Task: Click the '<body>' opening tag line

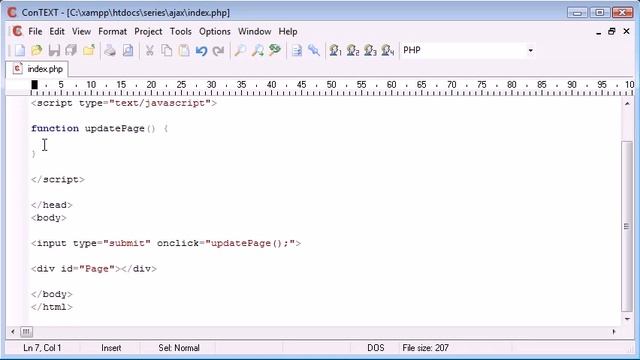Action: point(49,218)
